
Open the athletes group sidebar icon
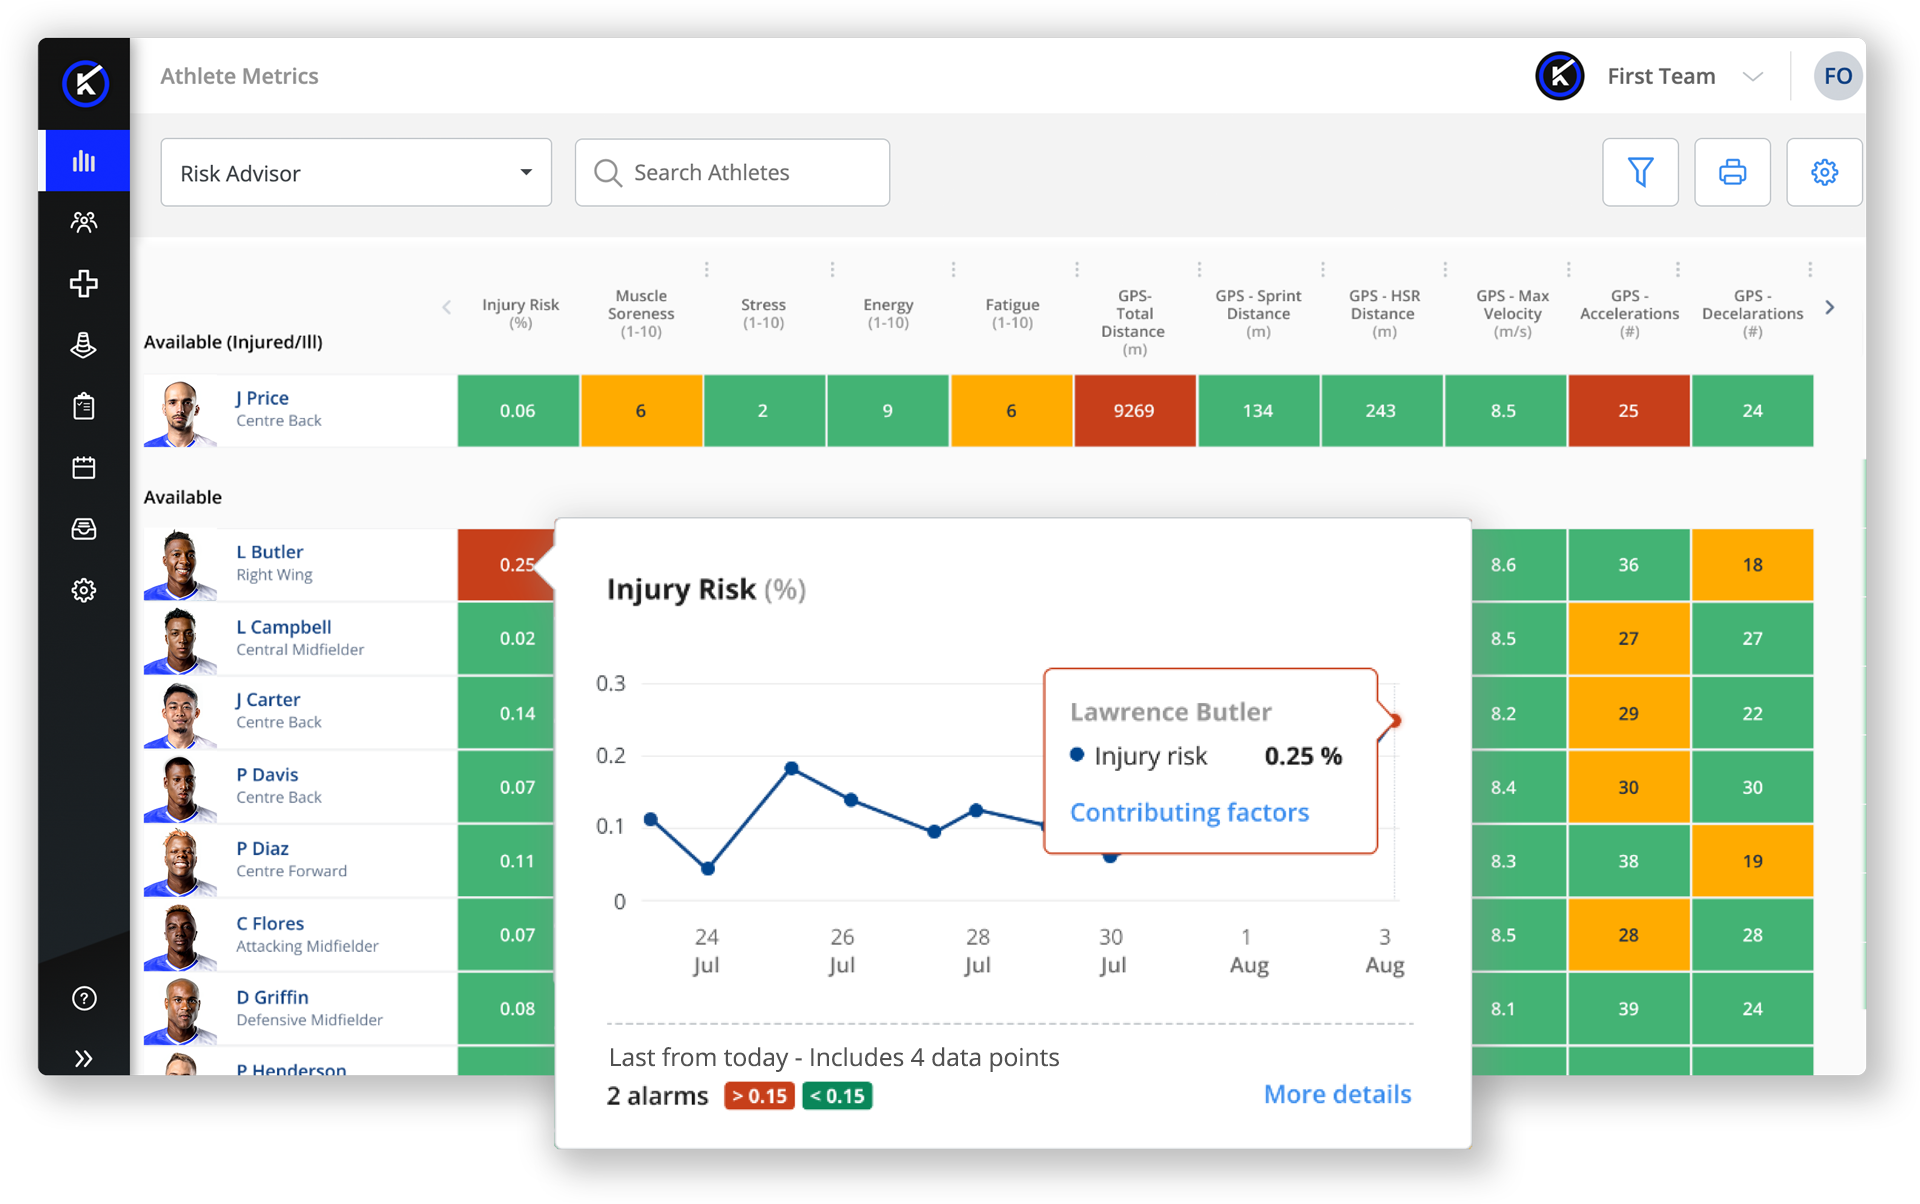84,222
